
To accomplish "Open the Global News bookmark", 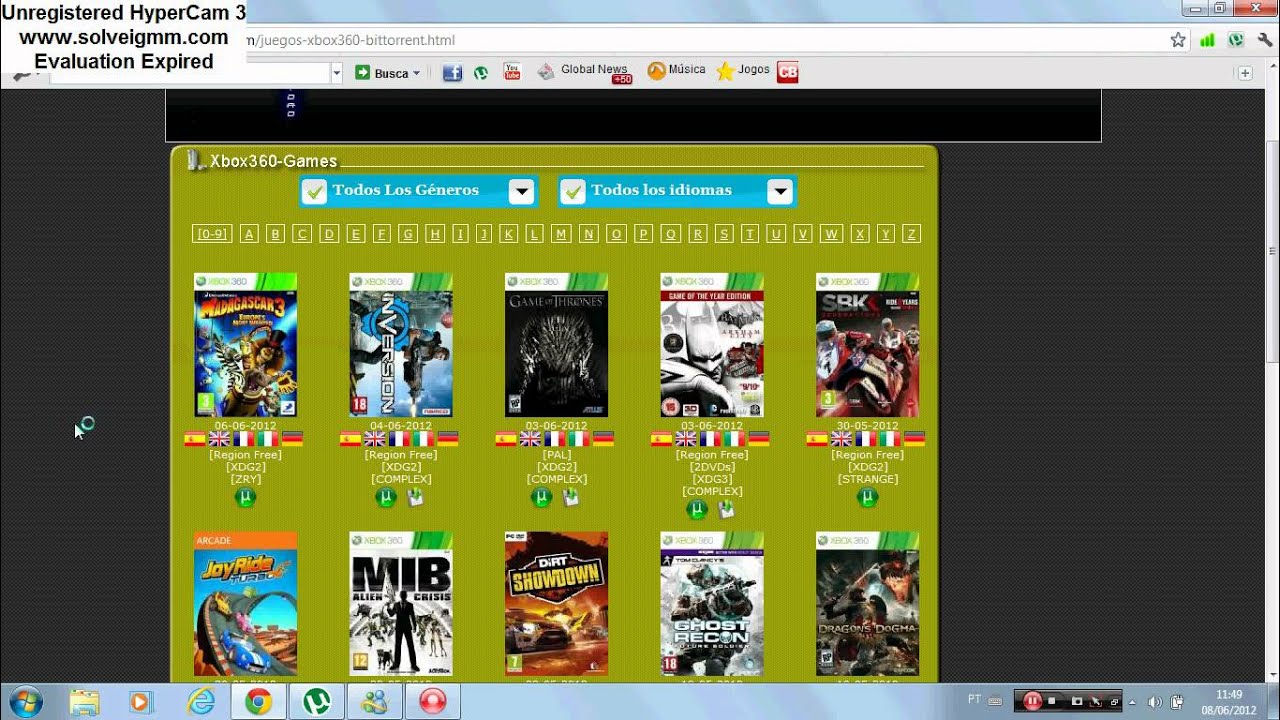I will [584, 71].
